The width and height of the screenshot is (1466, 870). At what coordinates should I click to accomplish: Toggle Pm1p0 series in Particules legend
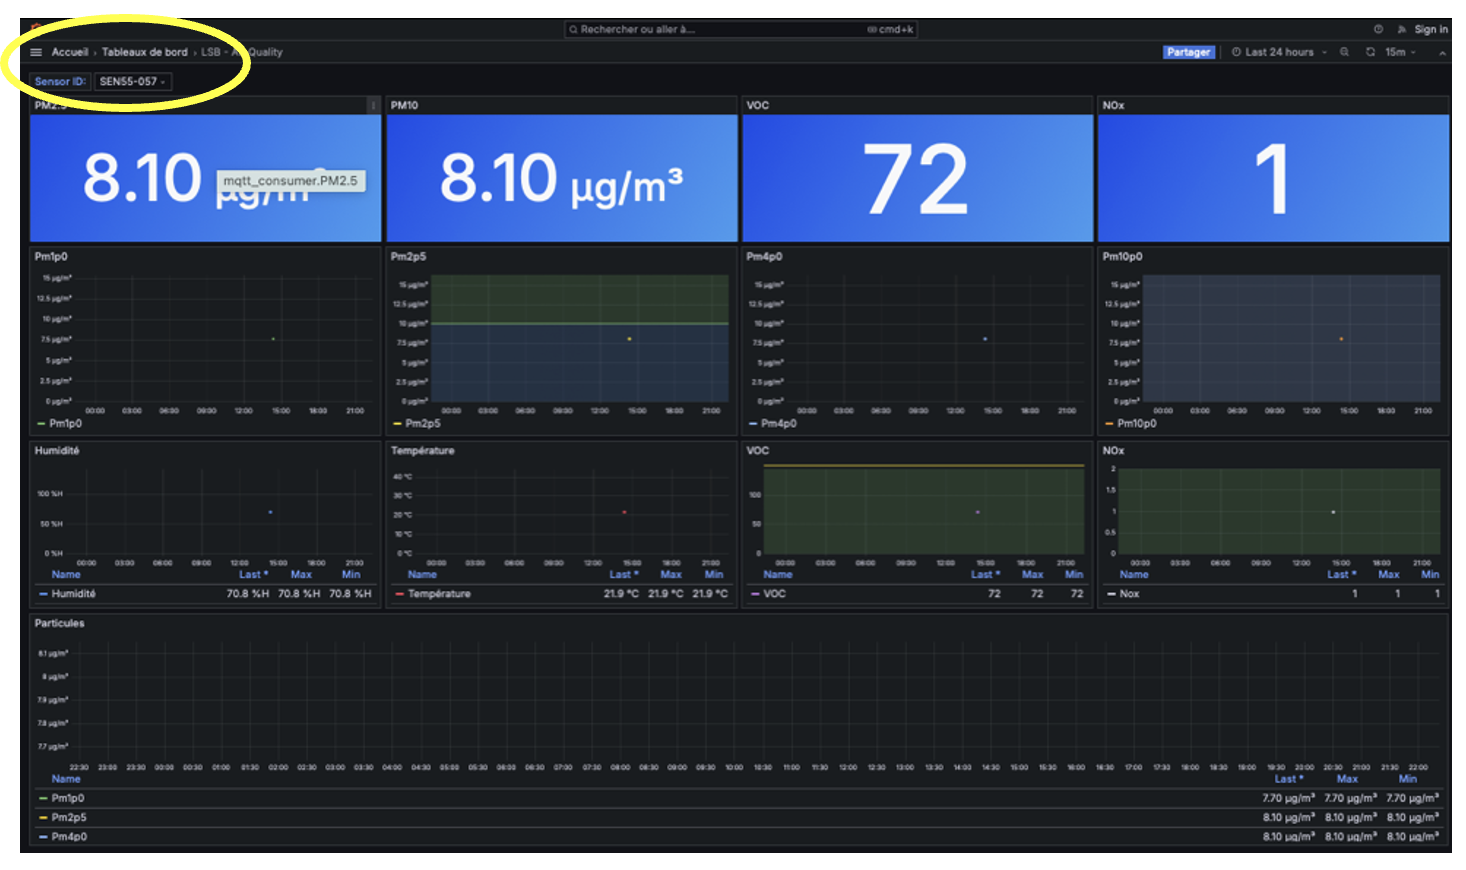click(68, 798)
